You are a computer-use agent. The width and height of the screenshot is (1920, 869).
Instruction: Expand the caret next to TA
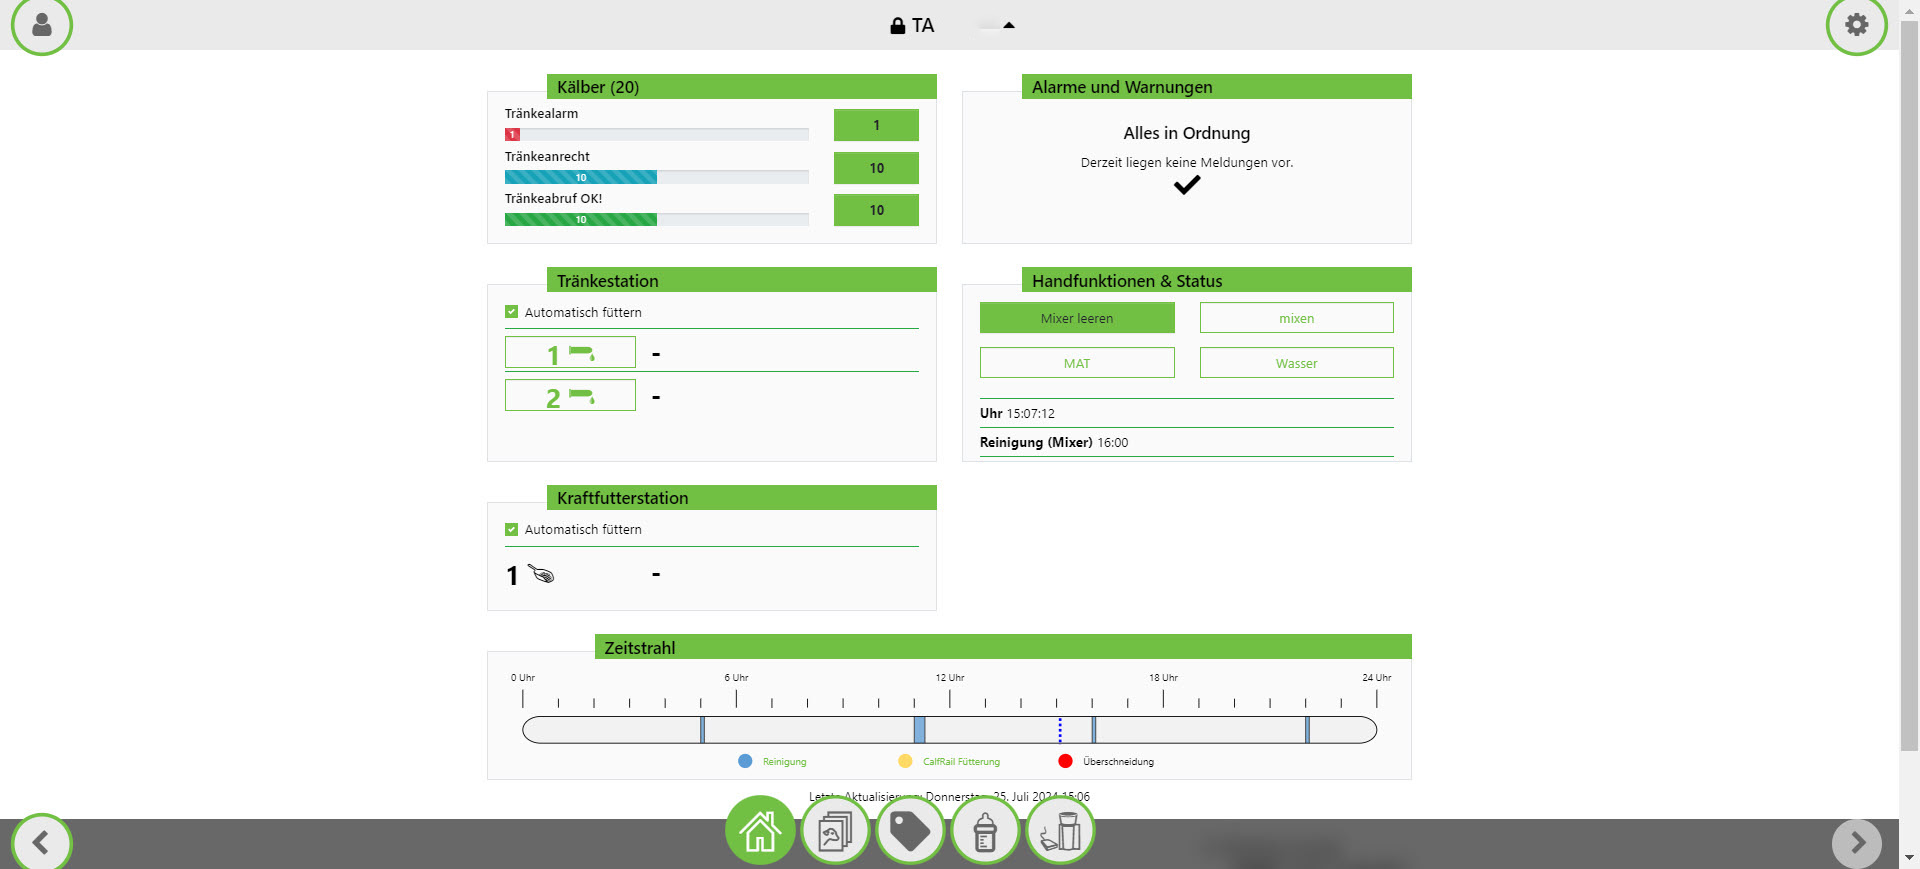tap(1009, 26)
